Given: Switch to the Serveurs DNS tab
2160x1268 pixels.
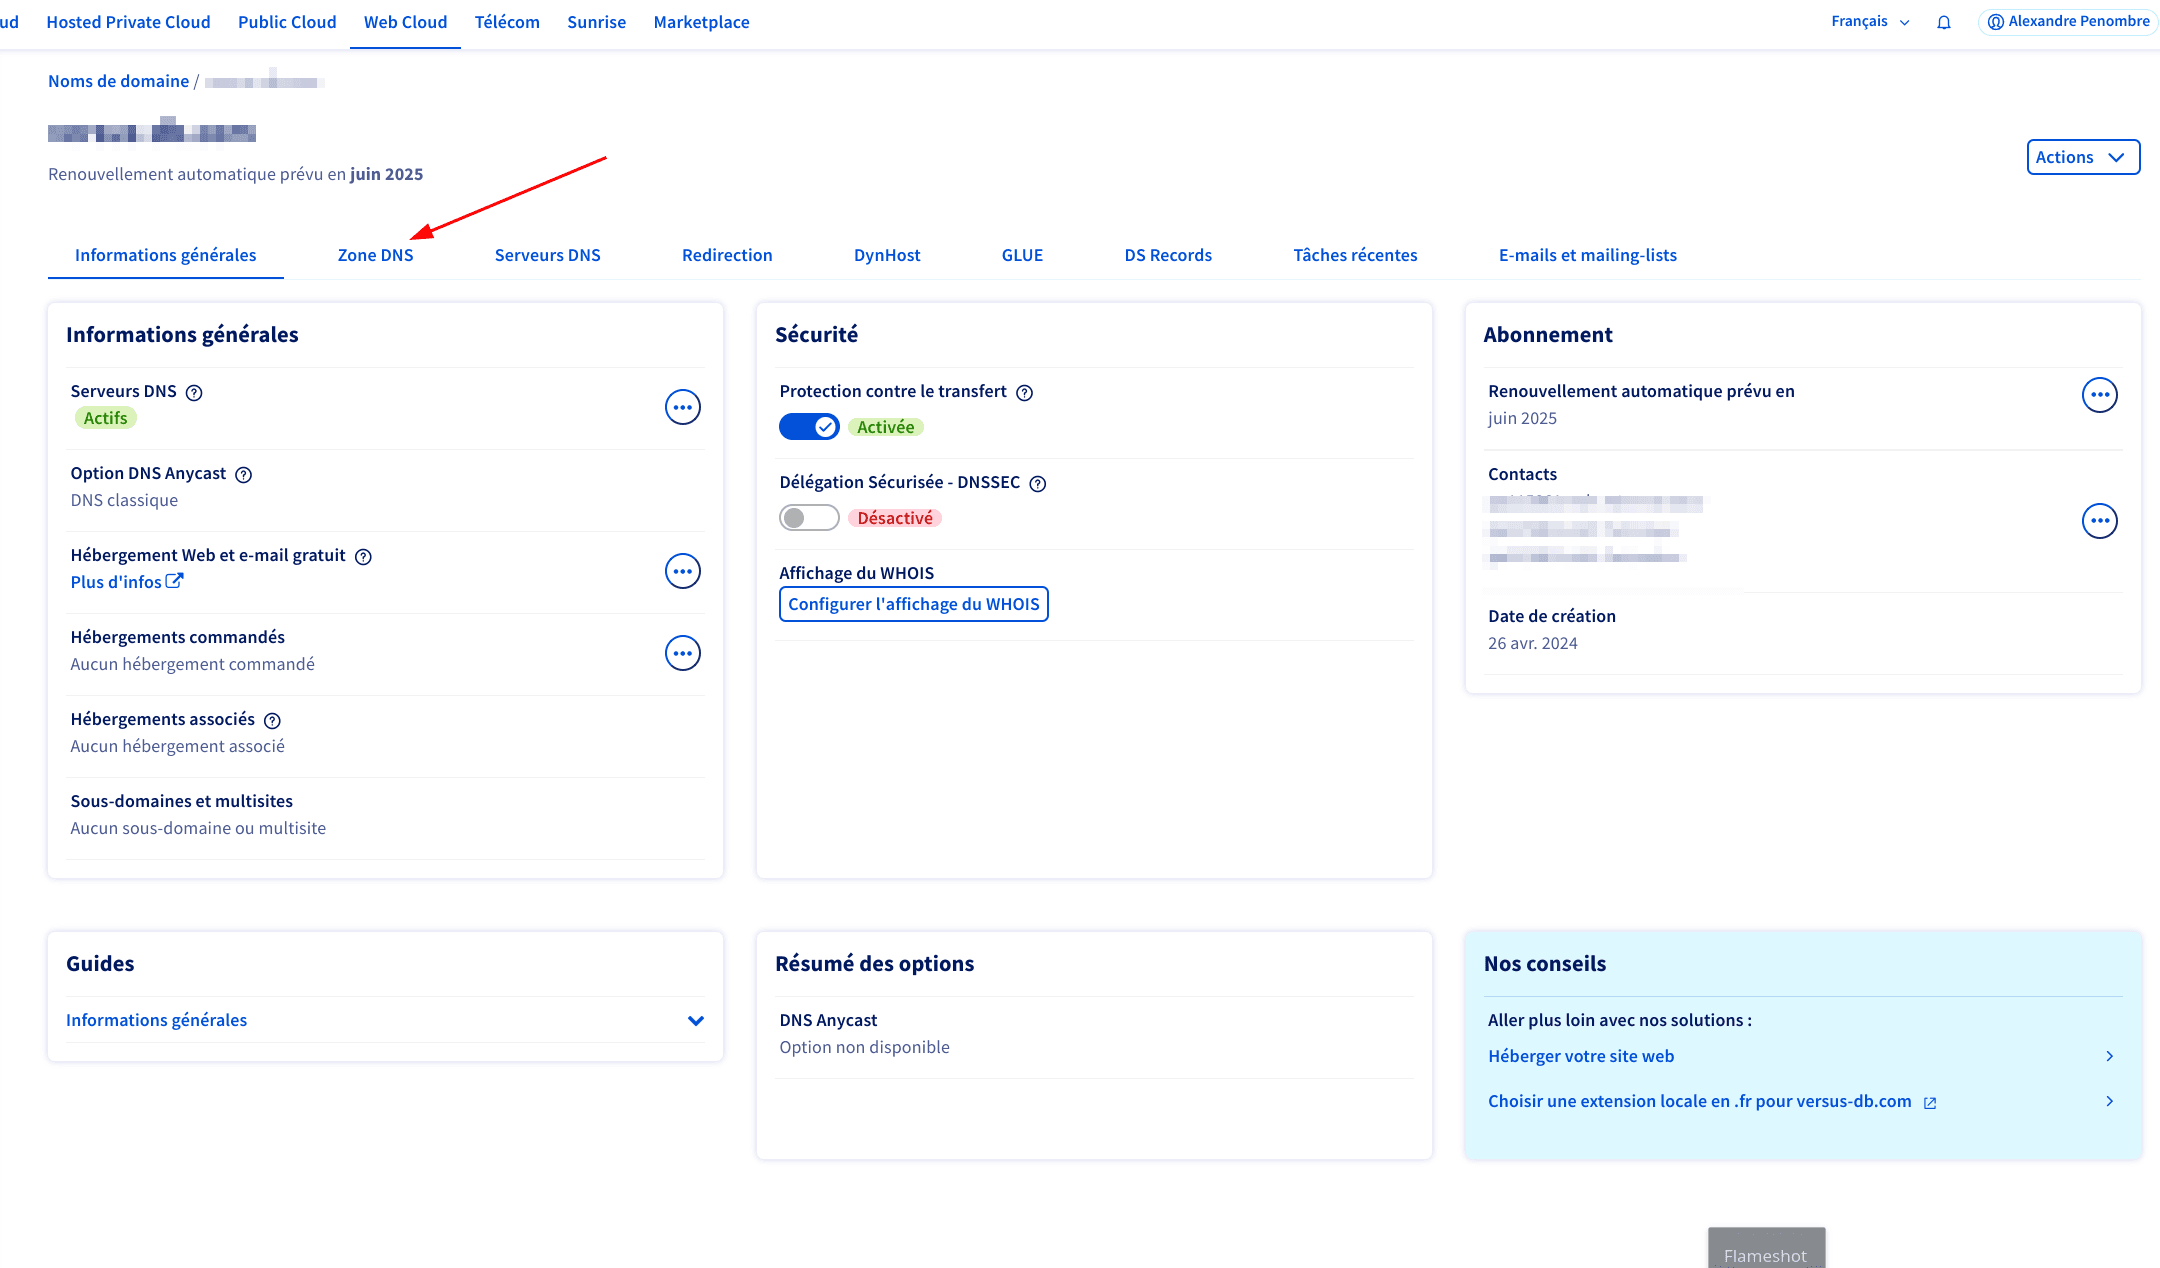Looking at the screenshot, I should point(547,255).
